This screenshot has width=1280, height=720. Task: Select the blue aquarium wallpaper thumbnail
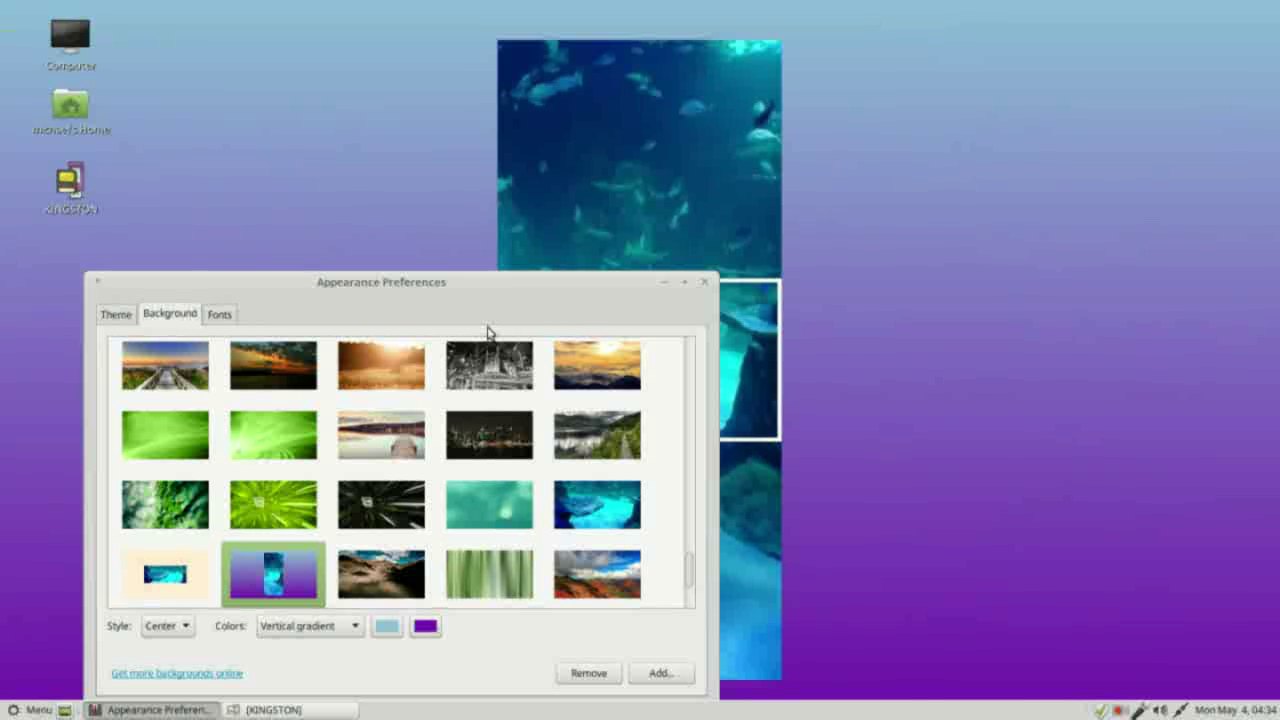click(x=597, y=505)
